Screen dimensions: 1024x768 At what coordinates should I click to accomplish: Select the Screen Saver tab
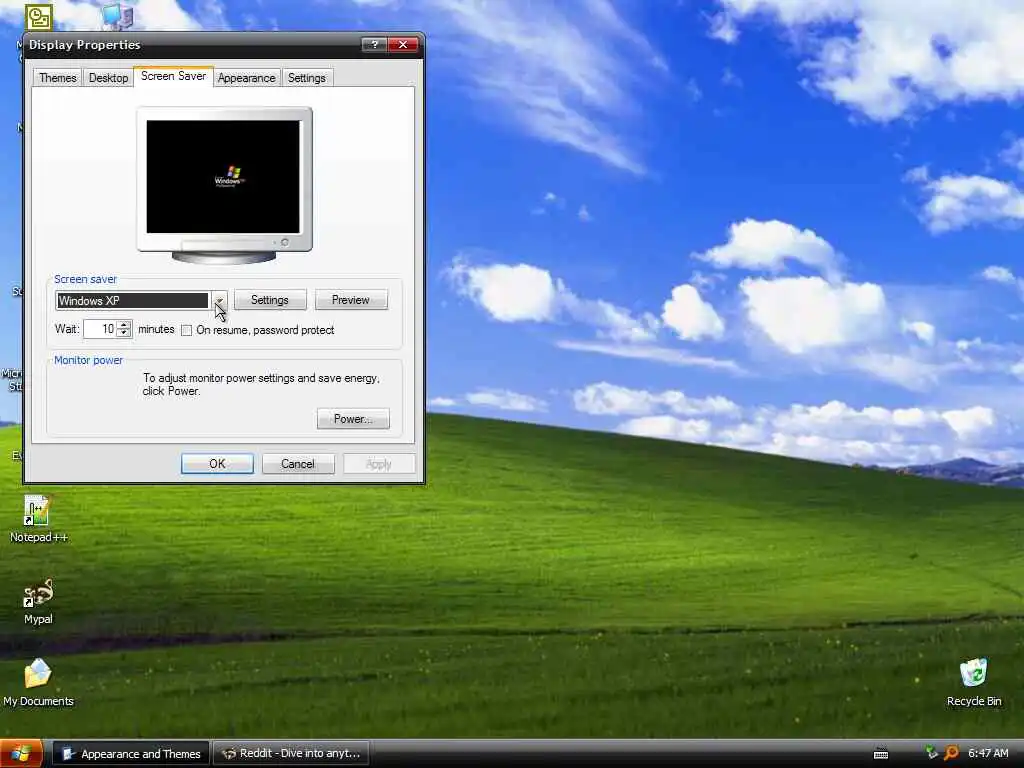click(173, 76)
